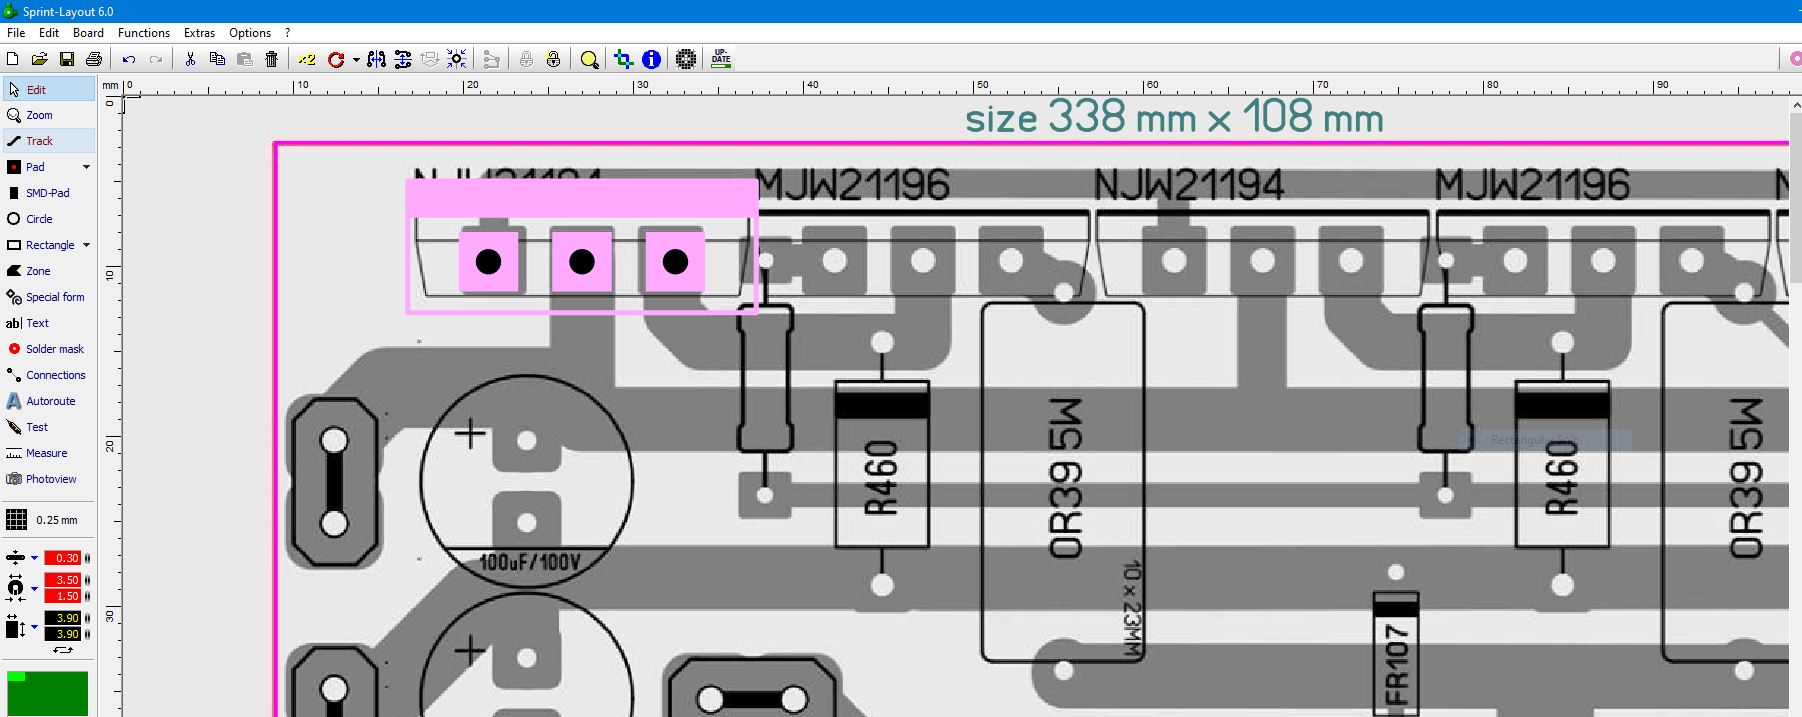Select the Edit mode tool

tap(49, 89)
